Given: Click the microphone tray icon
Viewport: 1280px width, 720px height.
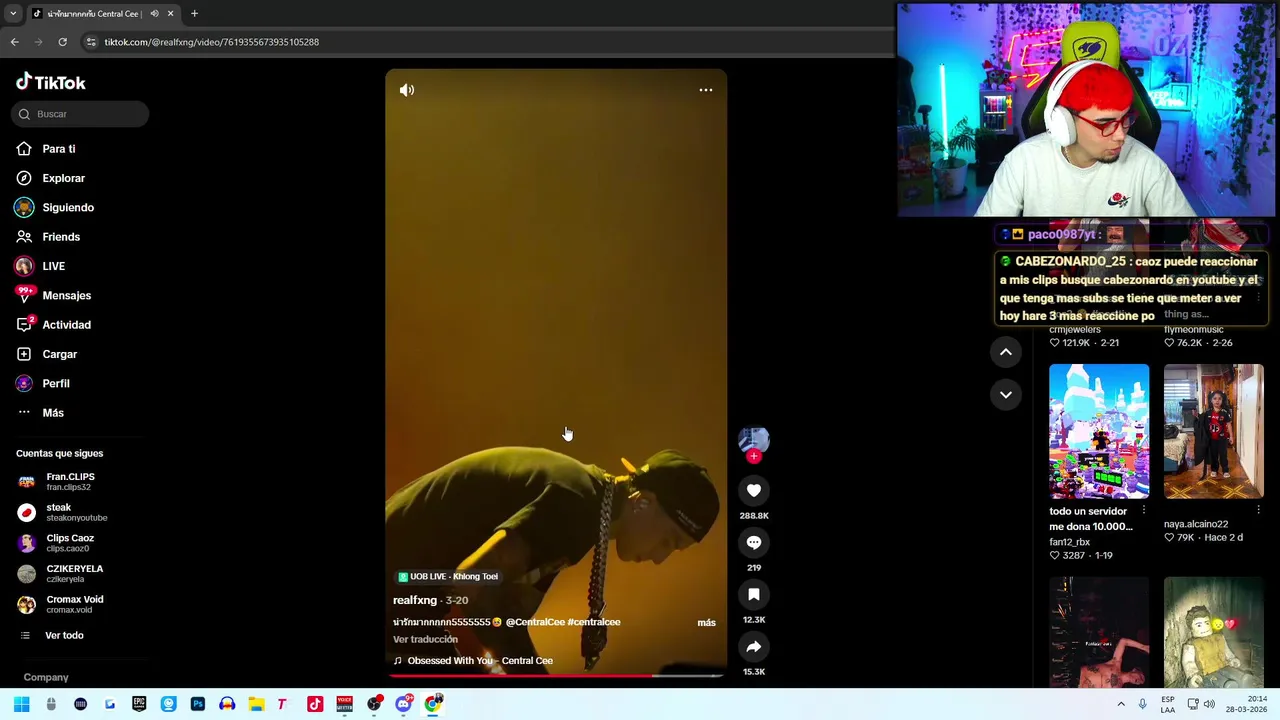Looking at the screenshot, I should pos(1143,704).
